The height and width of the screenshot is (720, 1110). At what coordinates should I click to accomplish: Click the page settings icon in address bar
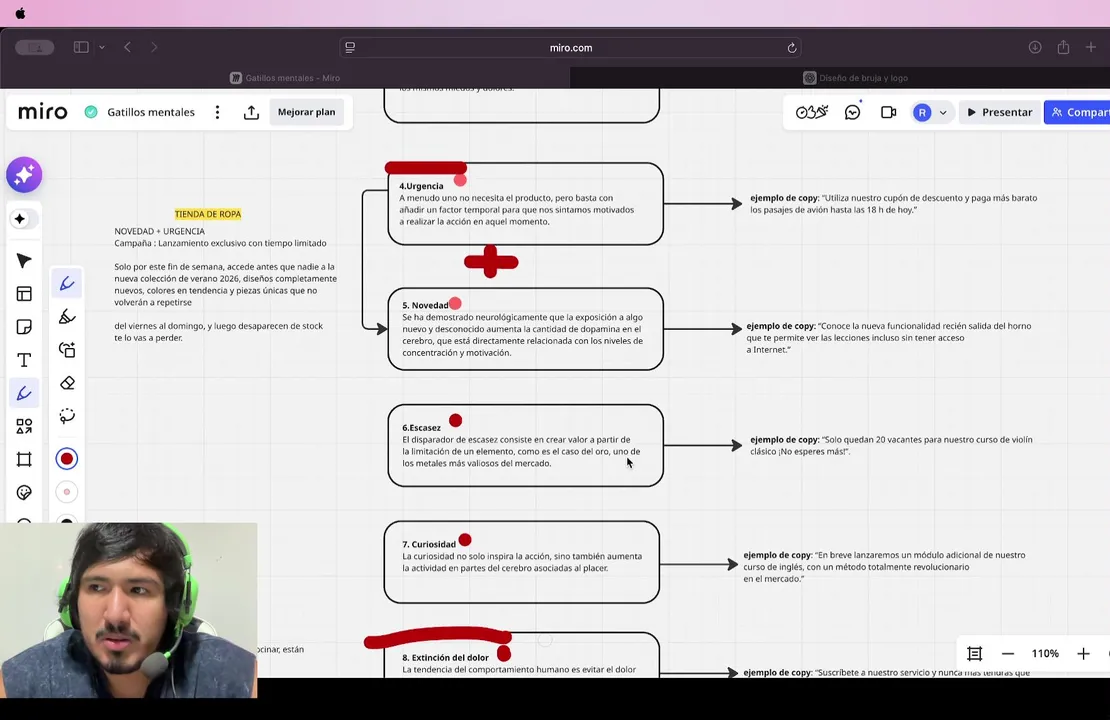[x=350, y=47]
